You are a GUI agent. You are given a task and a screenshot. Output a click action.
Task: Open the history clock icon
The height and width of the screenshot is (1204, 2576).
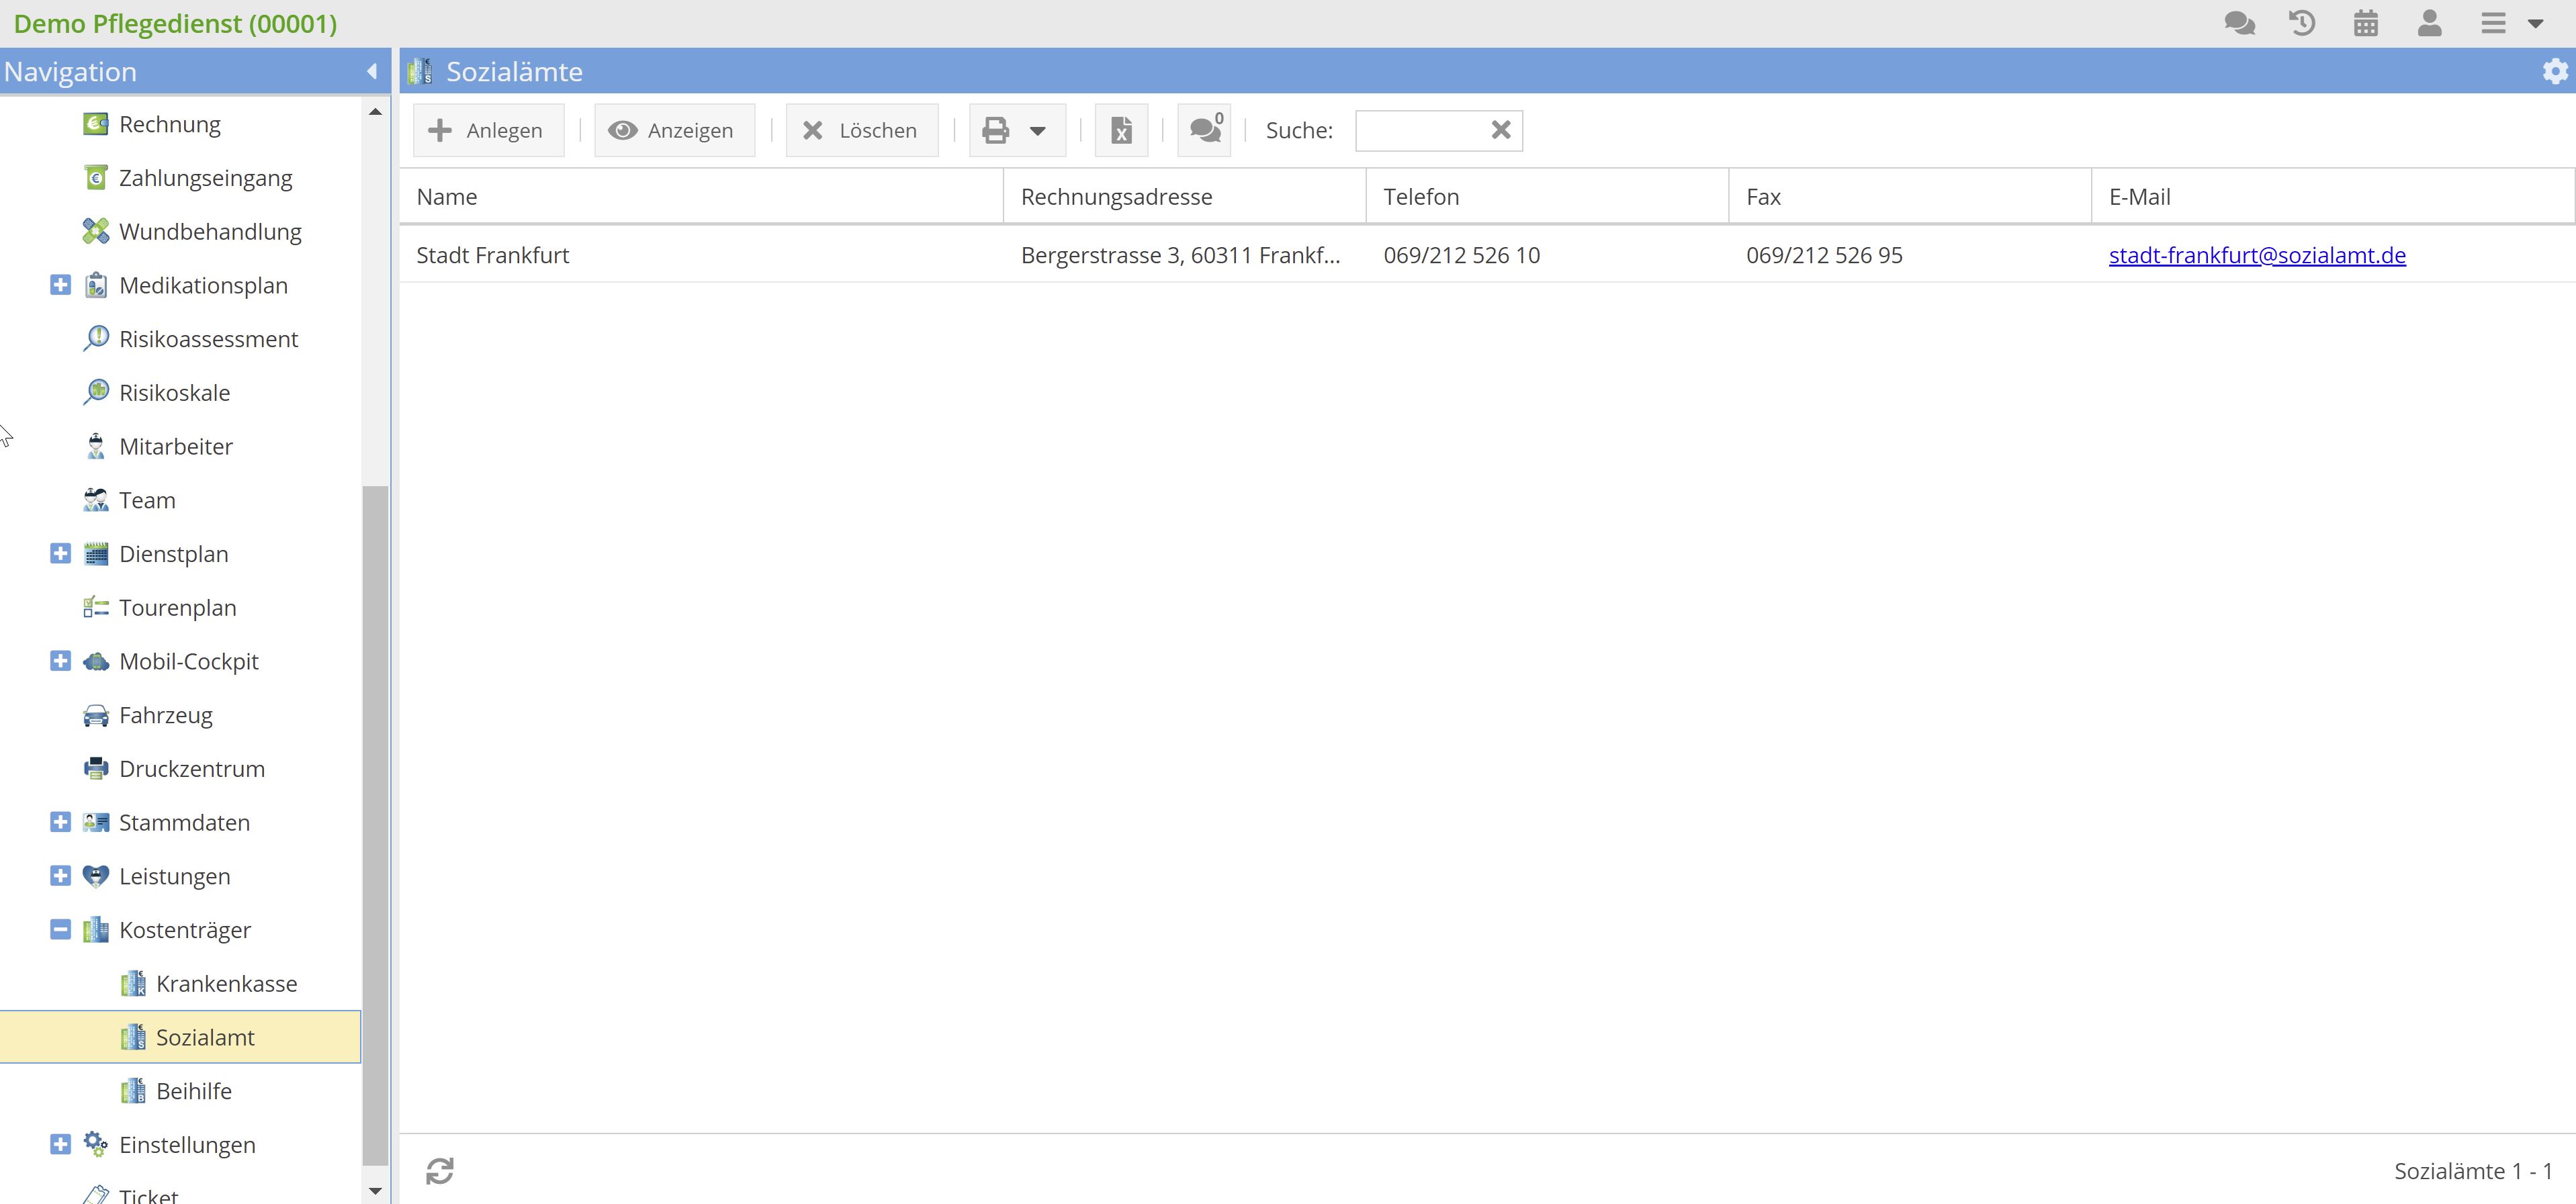pyautogui.click(x=2302, y=23)
